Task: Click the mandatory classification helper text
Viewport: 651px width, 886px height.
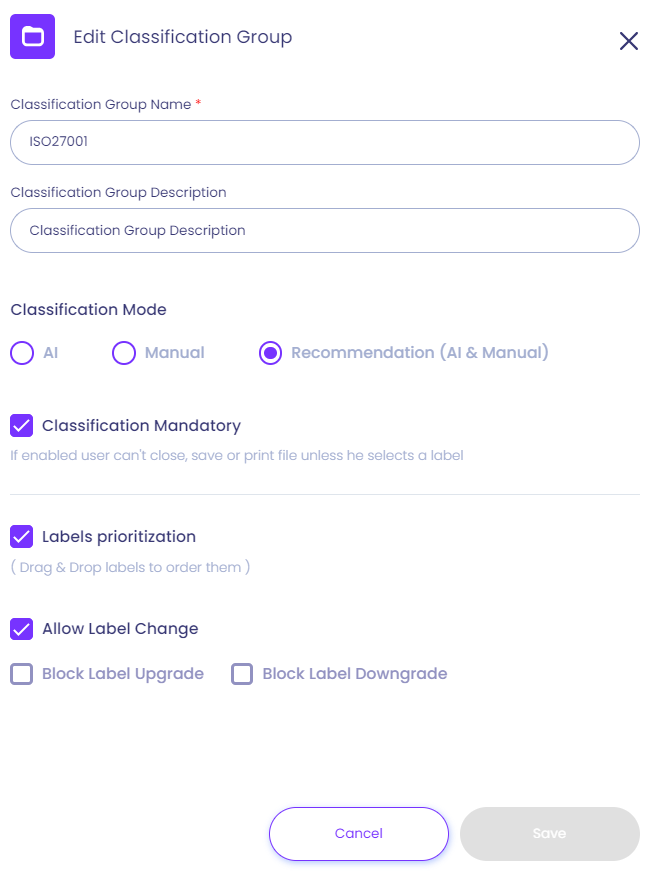Action: [x=236, y=456]
